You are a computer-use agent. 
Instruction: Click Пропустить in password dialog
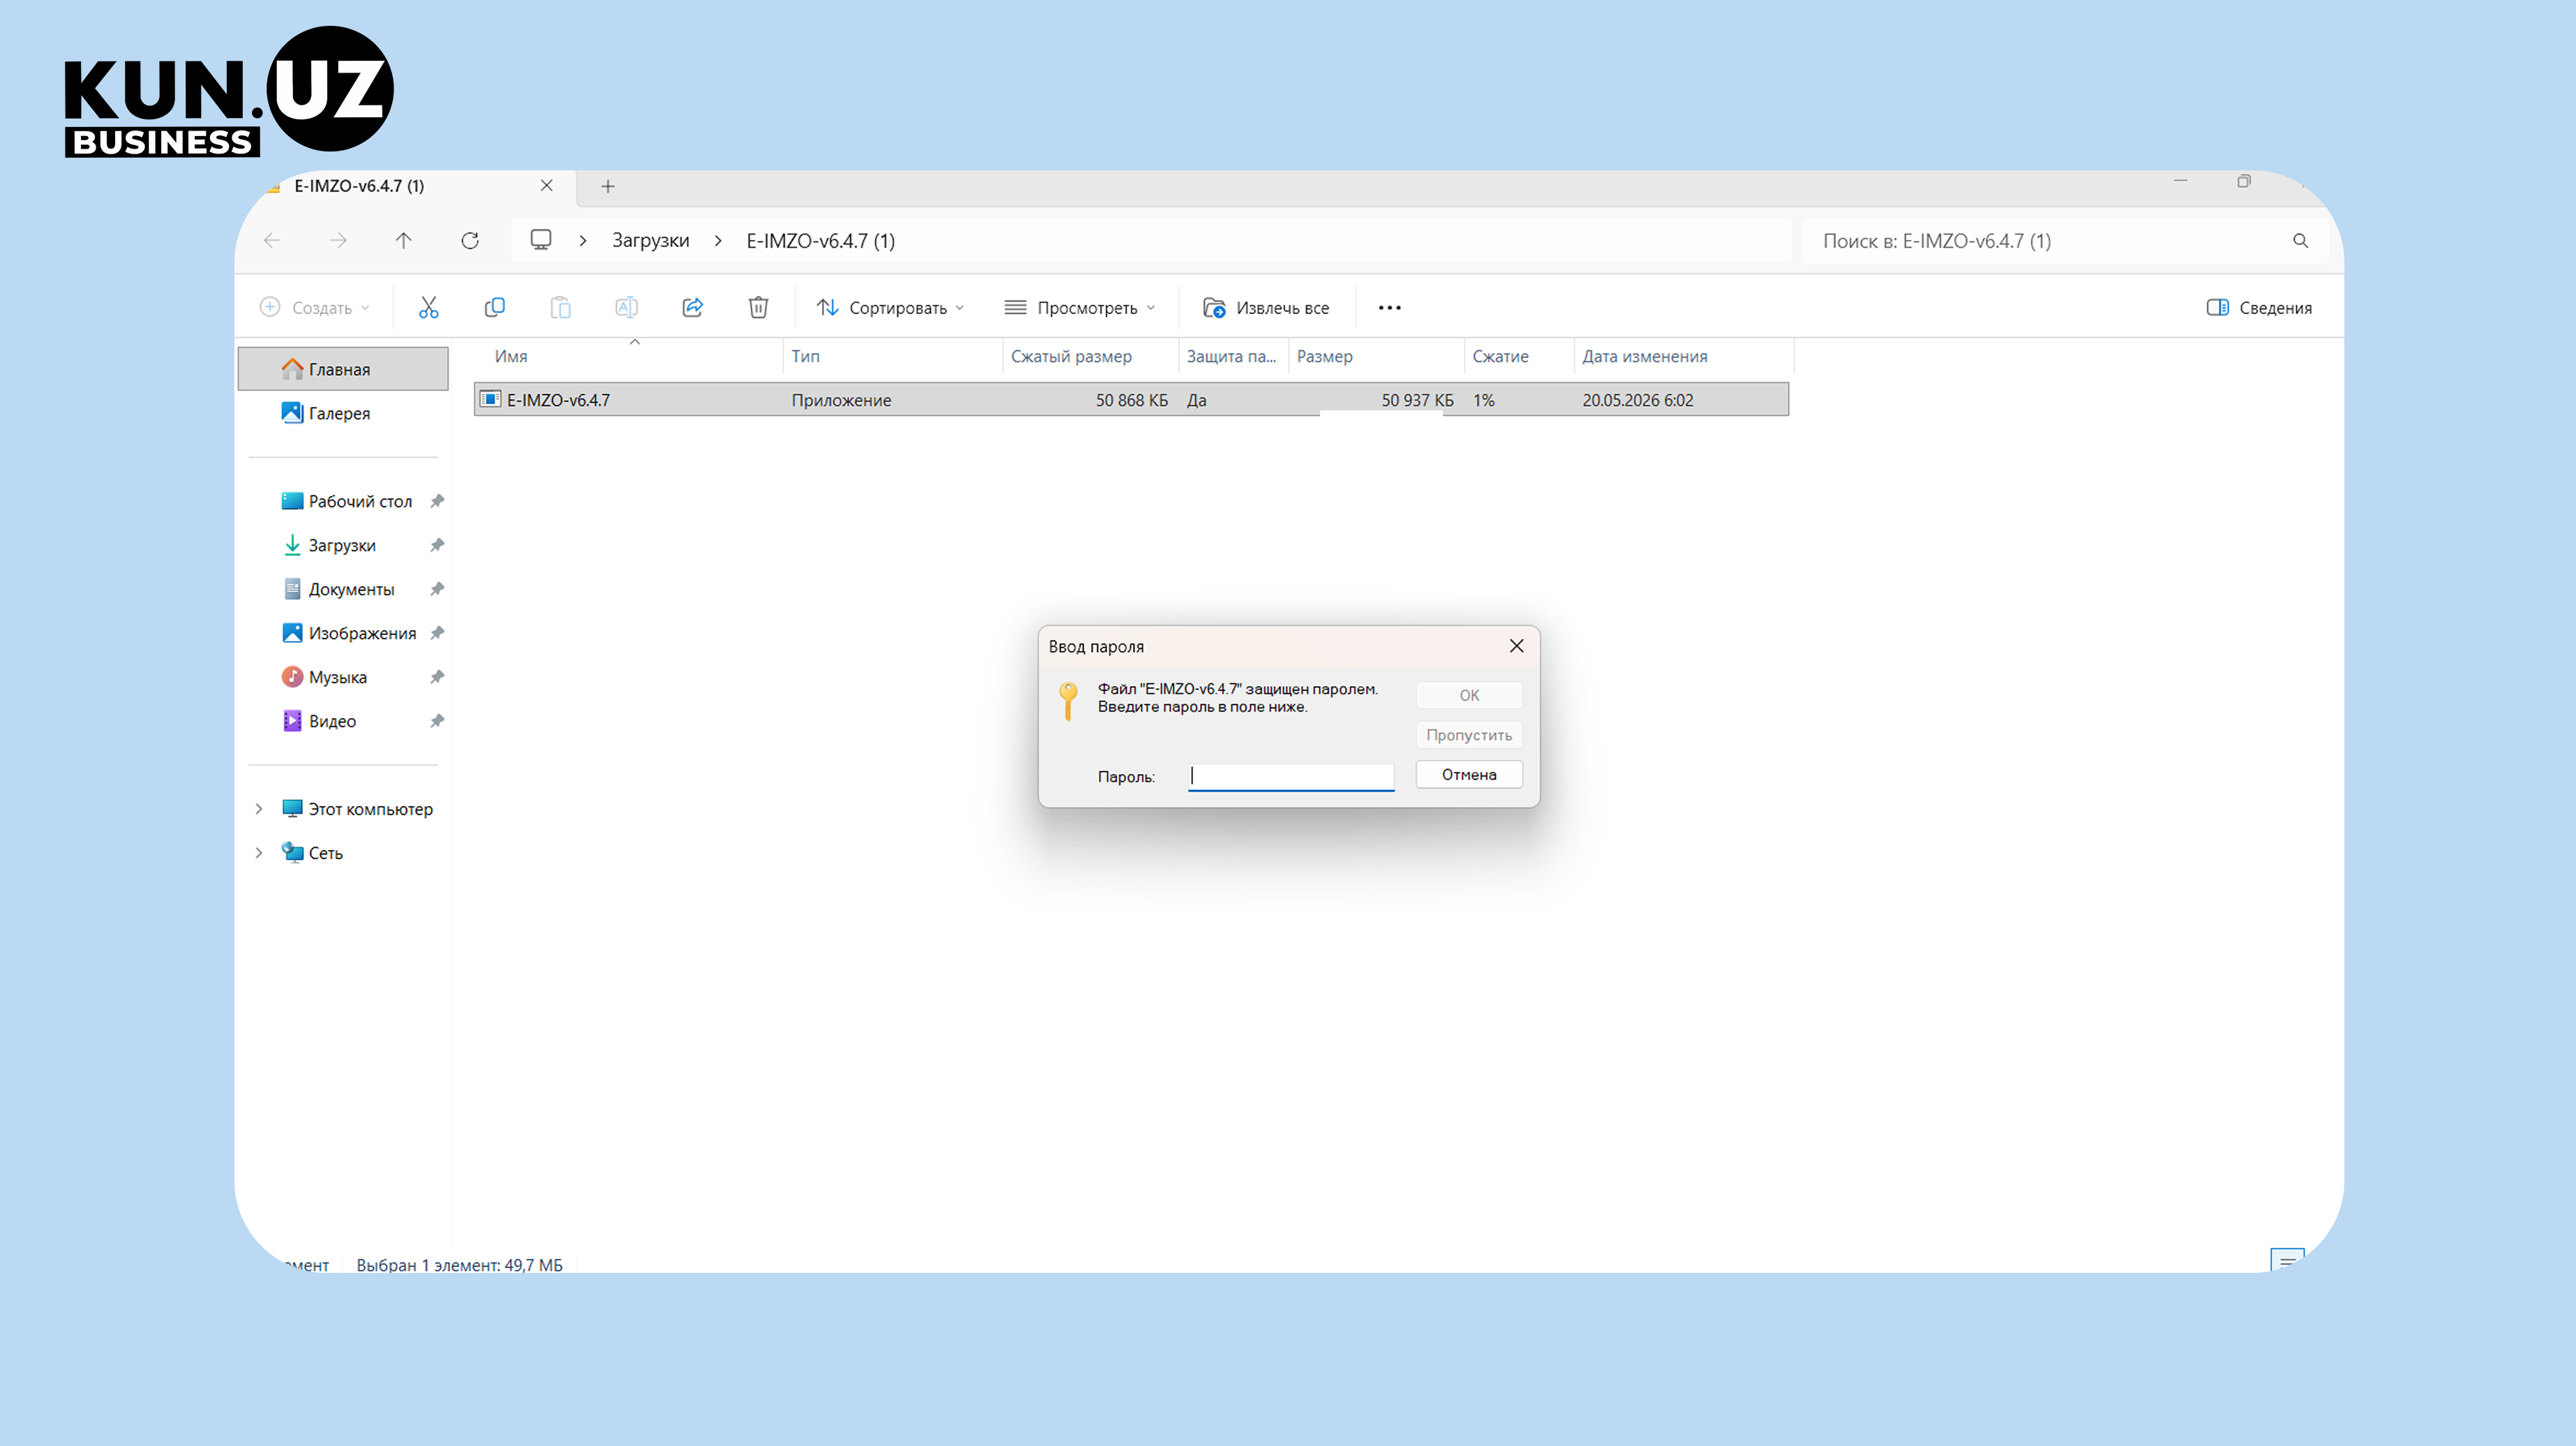coord(1468,735)
